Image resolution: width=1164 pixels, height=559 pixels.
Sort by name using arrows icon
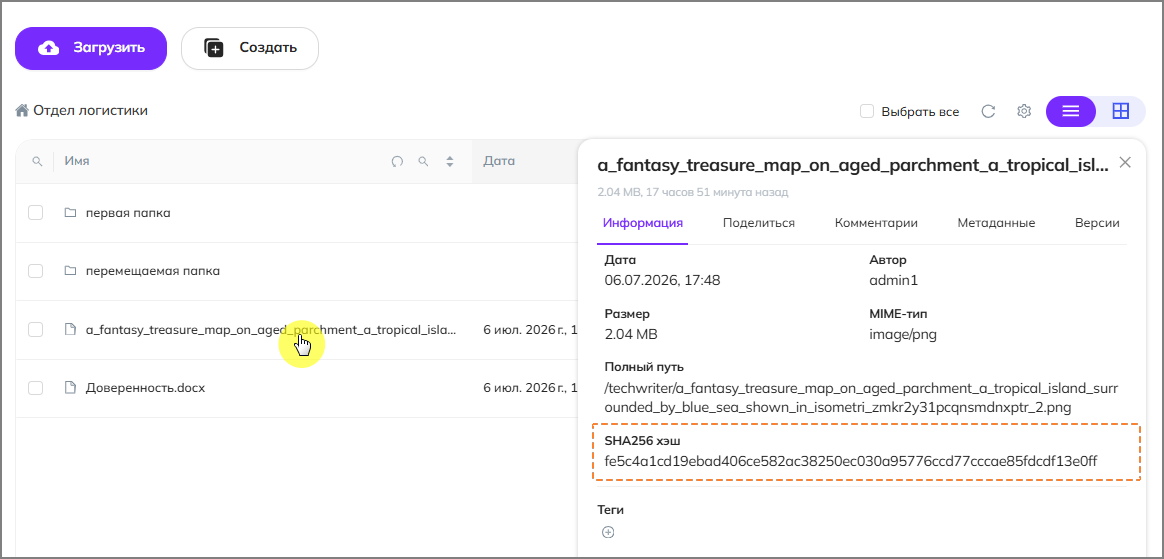click(449, 161)
